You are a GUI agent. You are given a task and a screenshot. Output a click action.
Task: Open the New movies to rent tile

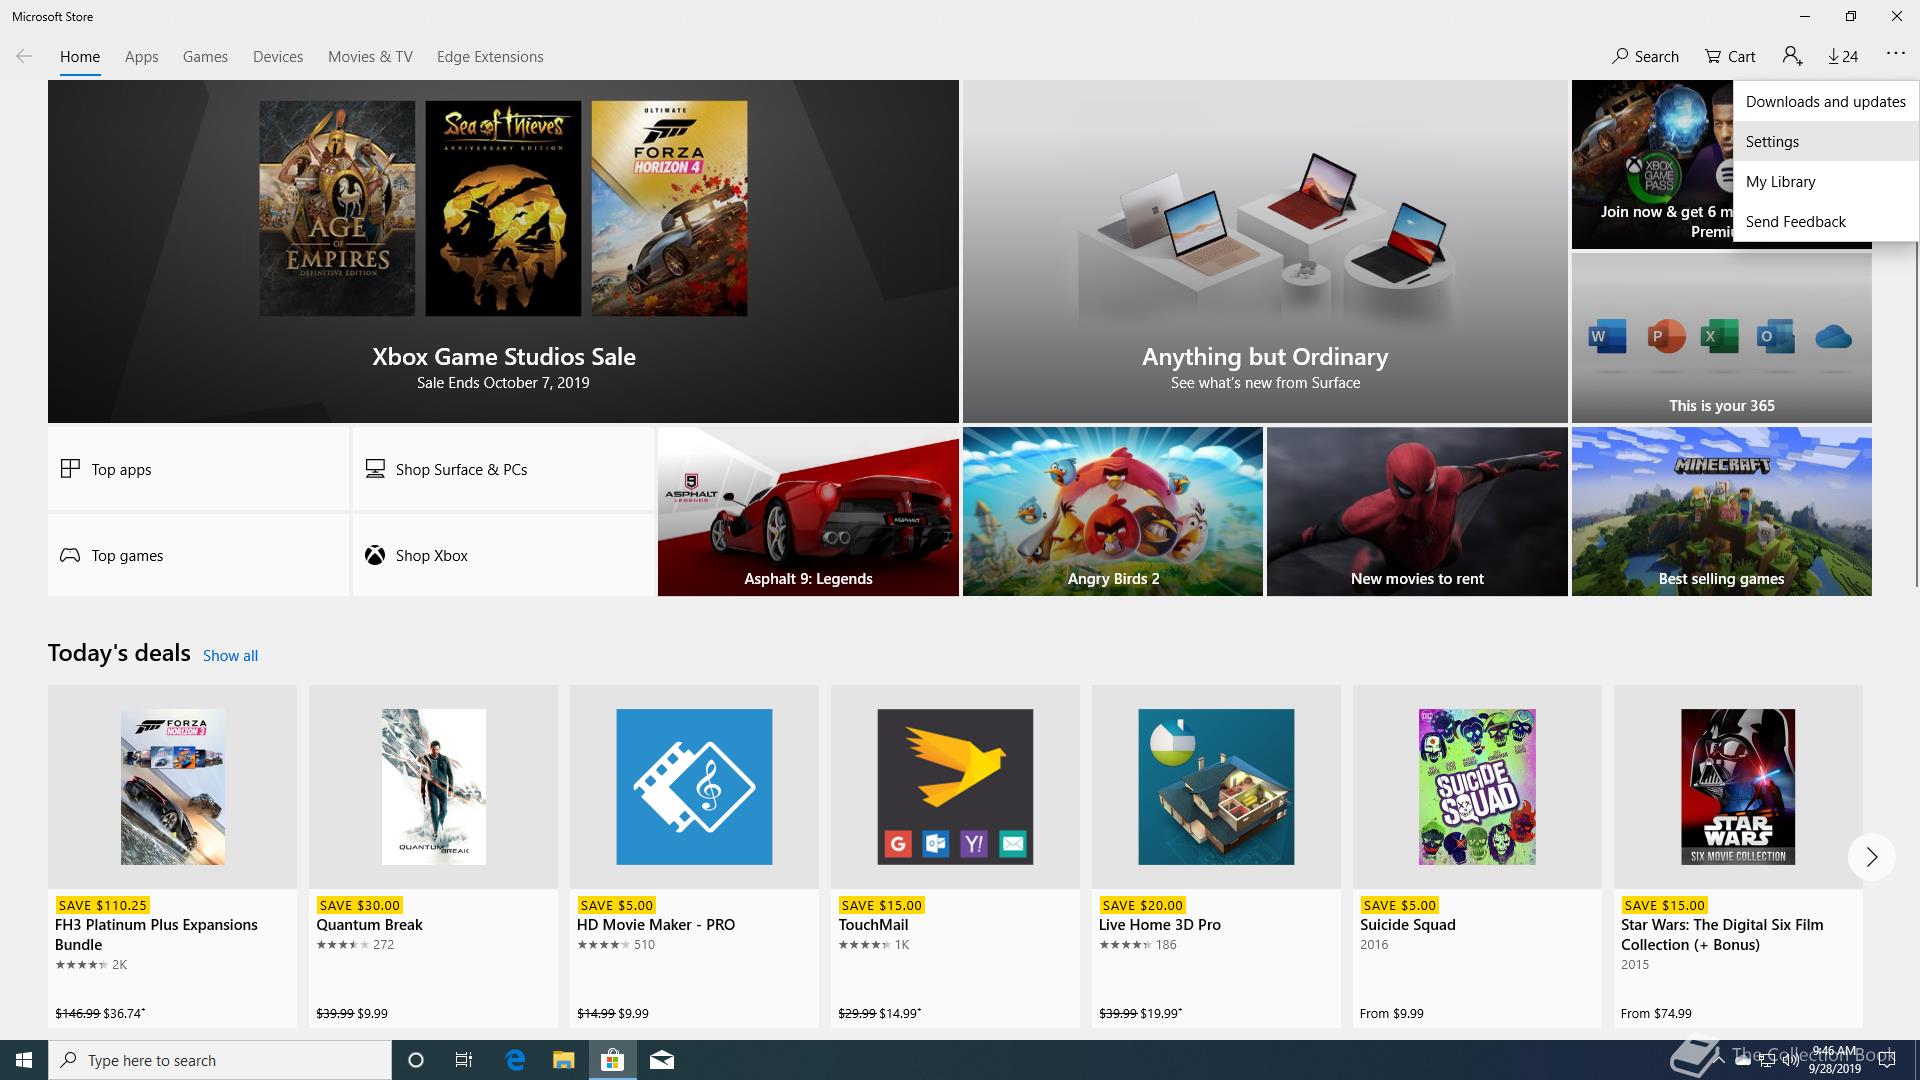tap(1417, 512)
